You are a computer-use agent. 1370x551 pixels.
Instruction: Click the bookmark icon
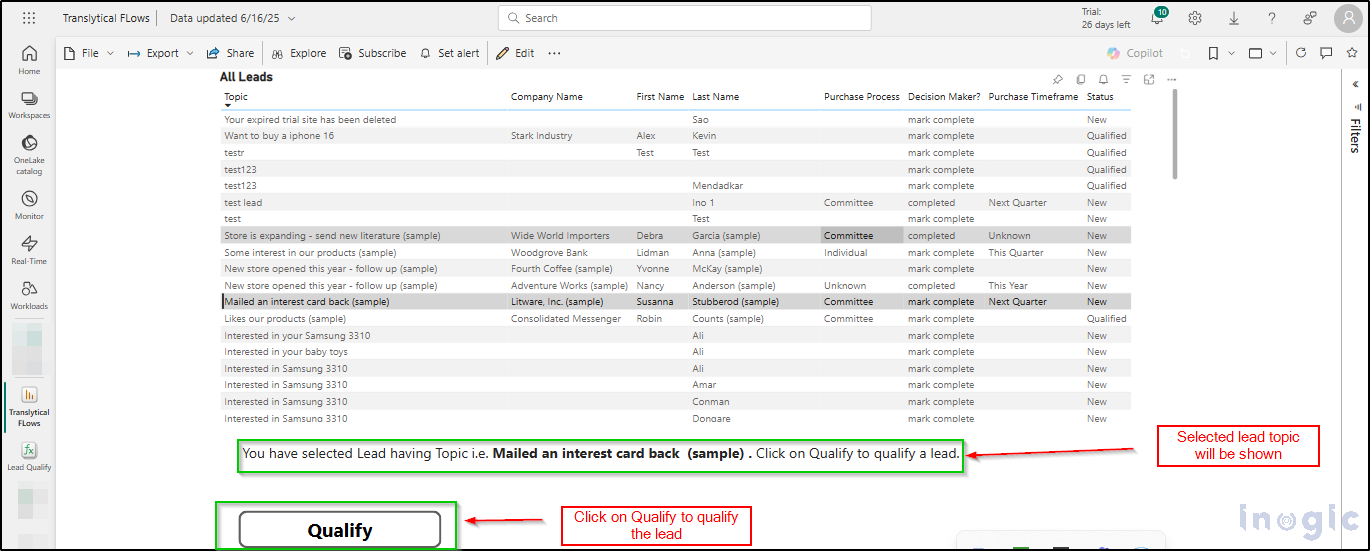(x=1212, y=53)
